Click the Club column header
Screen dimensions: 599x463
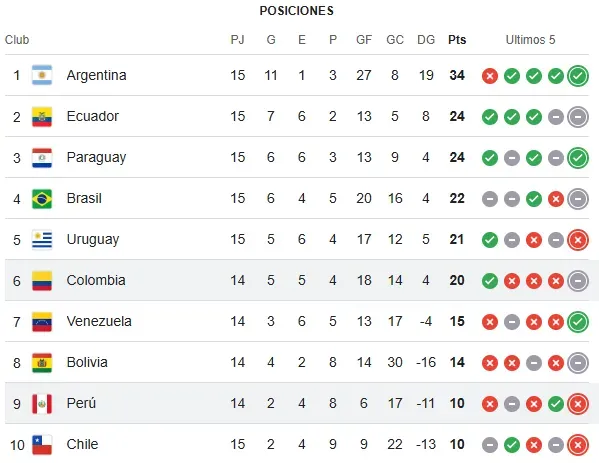(17, 40)
